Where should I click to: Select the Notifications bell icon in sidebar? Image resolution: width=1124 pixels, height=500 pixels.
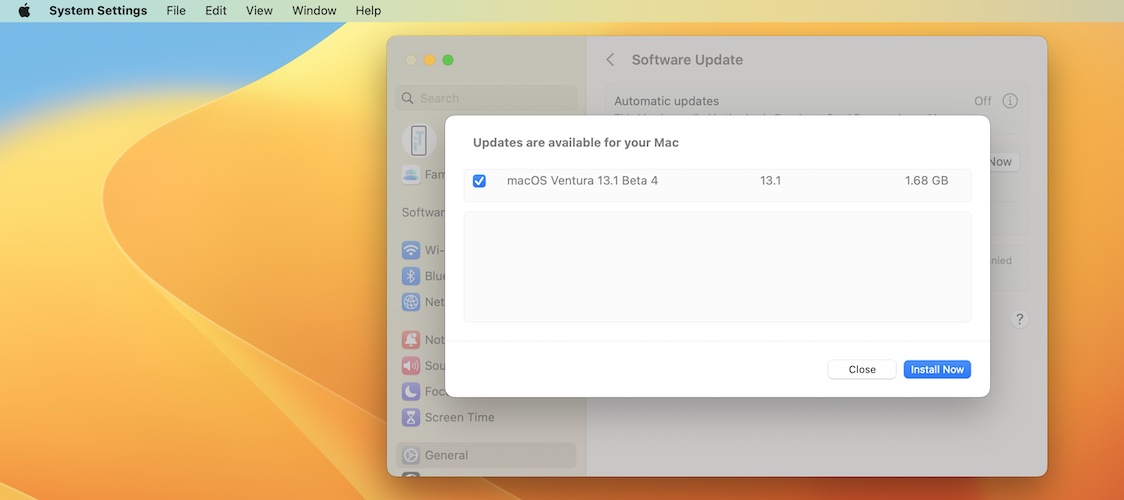pos(411,340)
